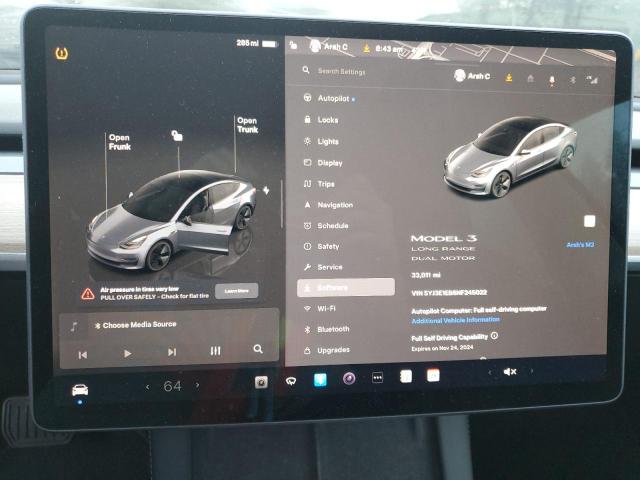Open the dashcam icon in bottom bar
The width and height of the screenshot is (640, 480).
(x=261, y=382)
